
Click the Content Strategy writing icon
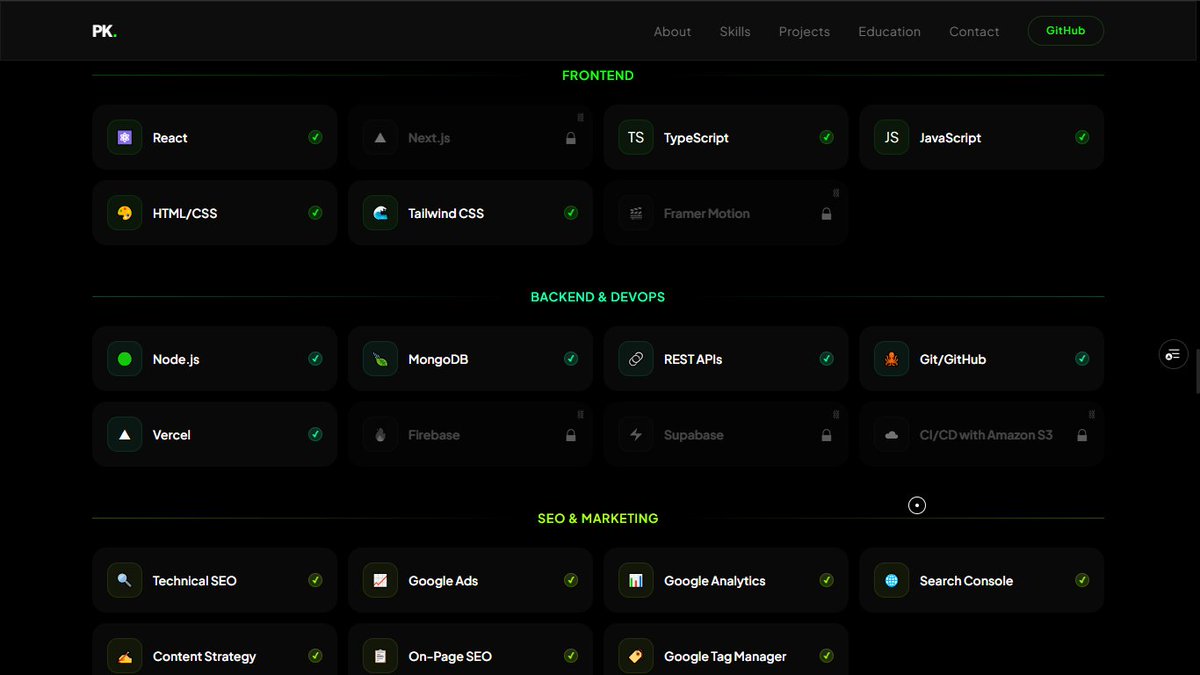pos(124,656)
